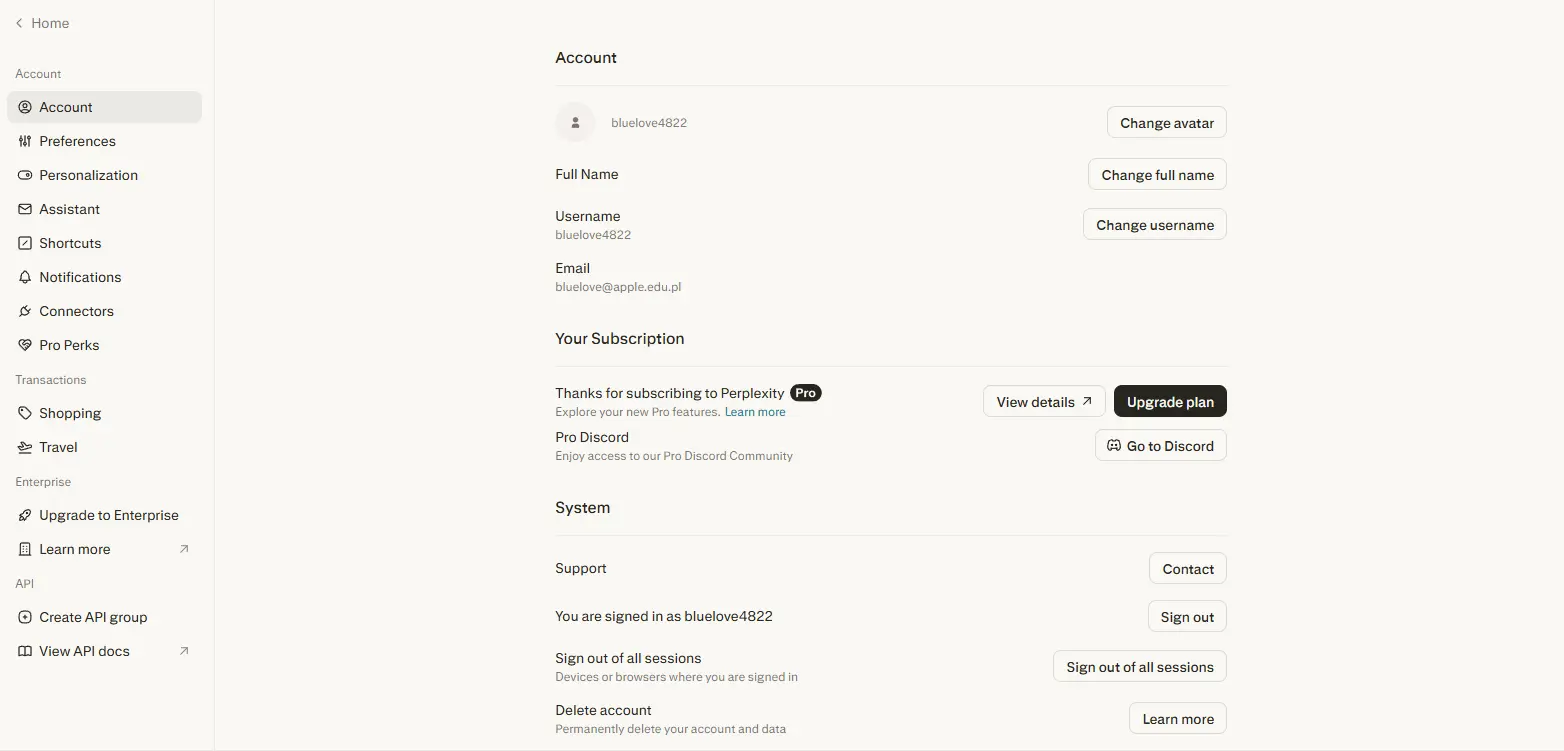
Task: Click the Account person icon in sidebar
Action: tap(25, 107)
